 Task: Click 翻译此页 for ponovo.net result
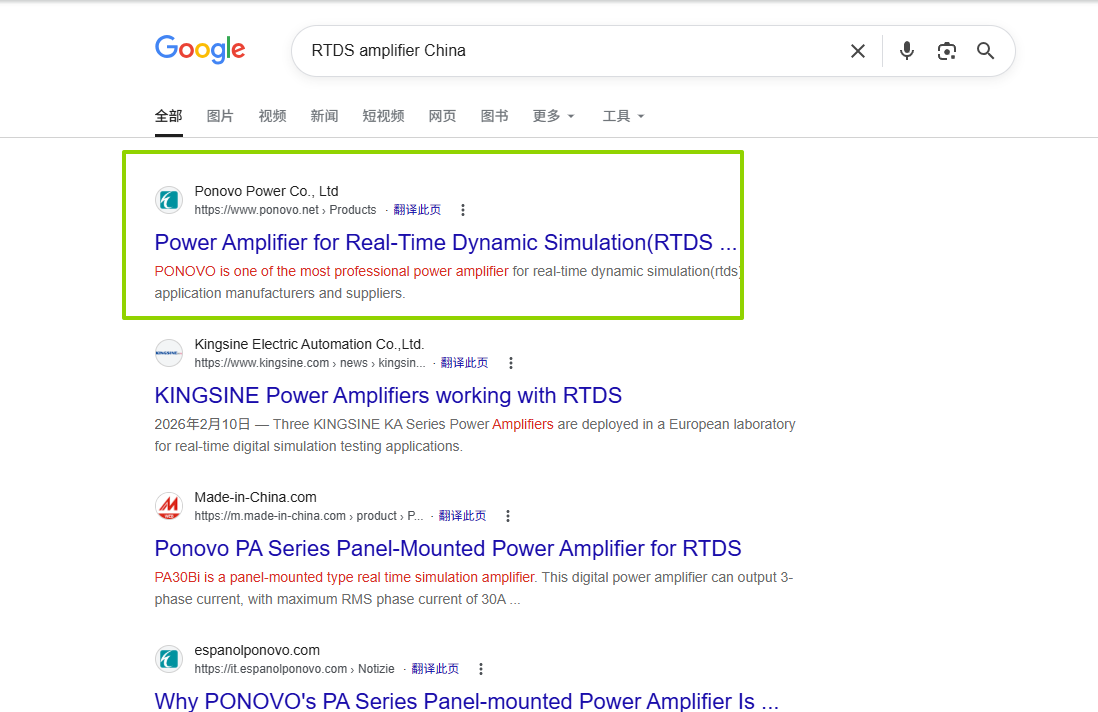click(417, 210)
